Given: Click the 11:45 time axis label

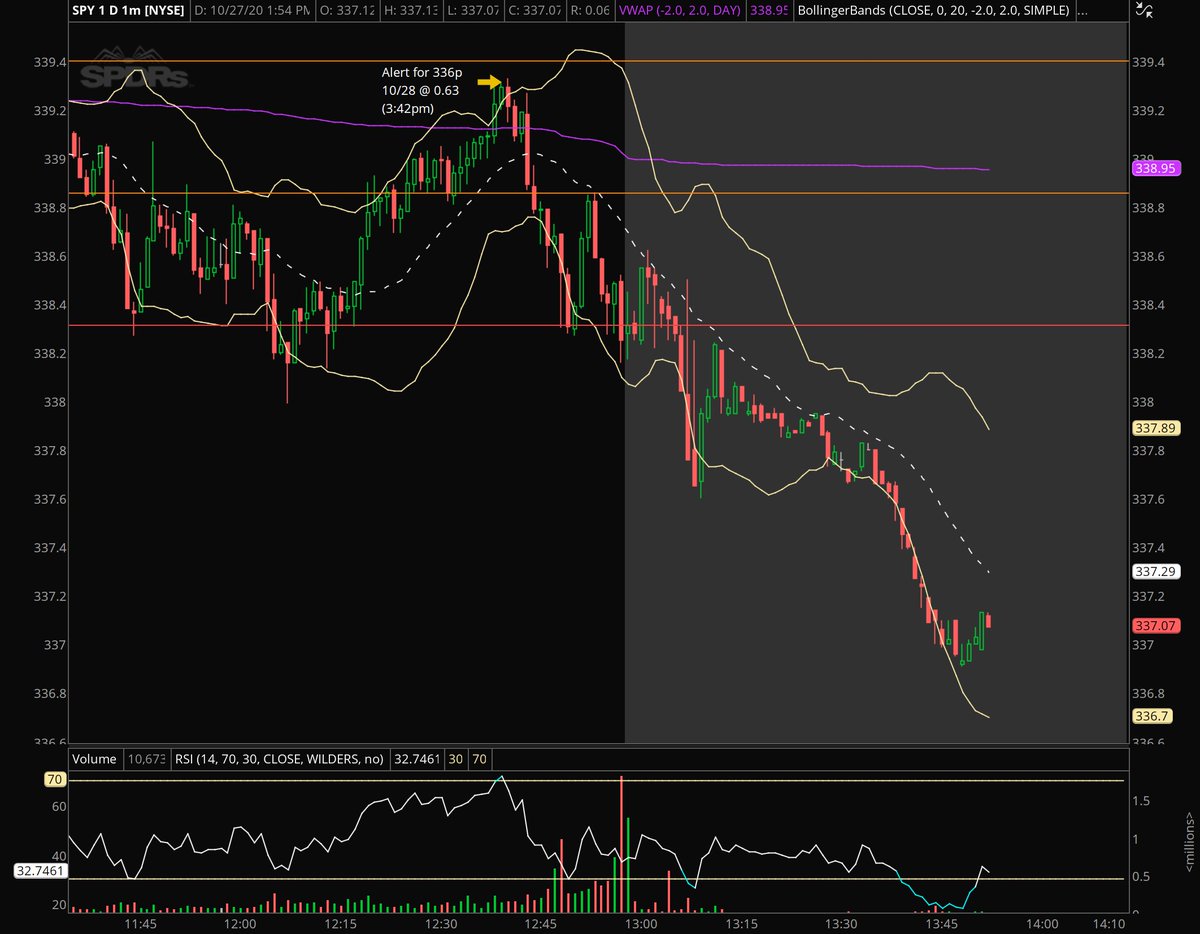Looking at the screenshot, I should pyautogui.click(x=140, y=924).
